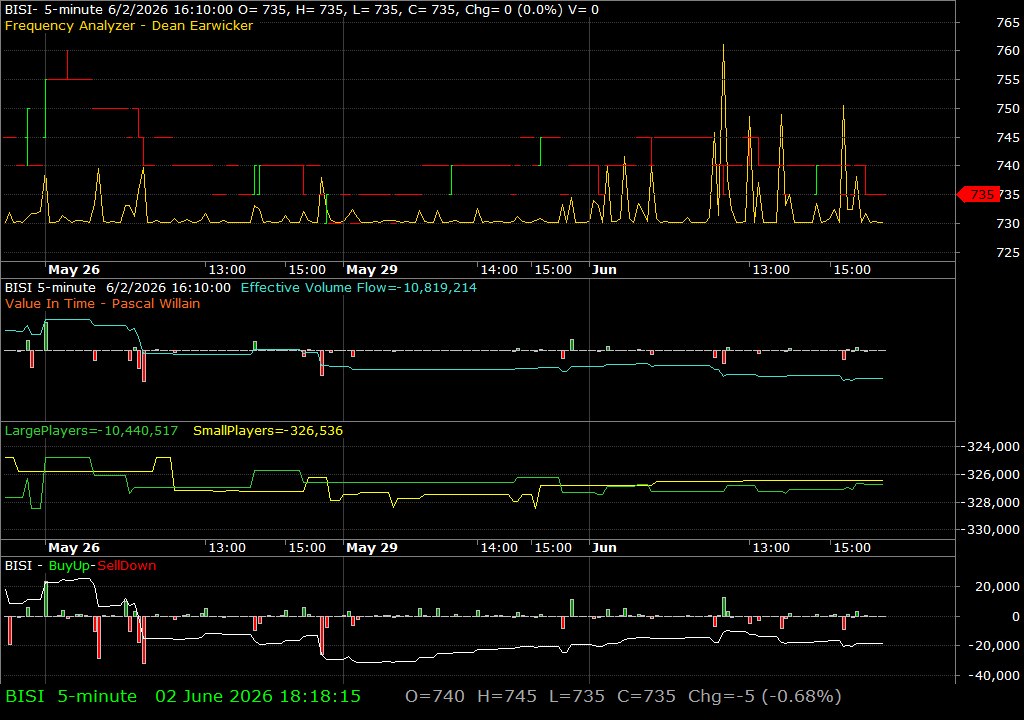Click the -330,000 axis label
Screen dimensions: 1024x720
tap(993, 530)
